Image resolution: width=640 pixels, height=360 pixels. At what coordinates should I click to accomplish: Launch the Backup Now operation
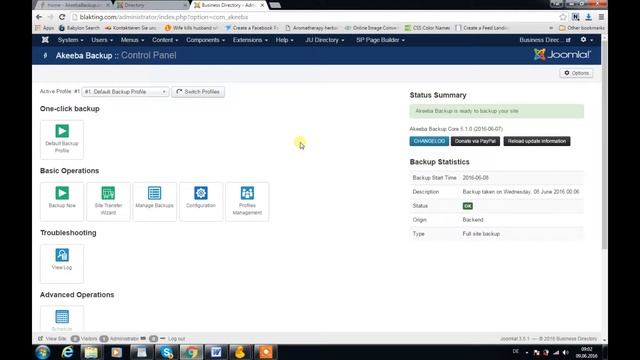(x=62, y=202)
